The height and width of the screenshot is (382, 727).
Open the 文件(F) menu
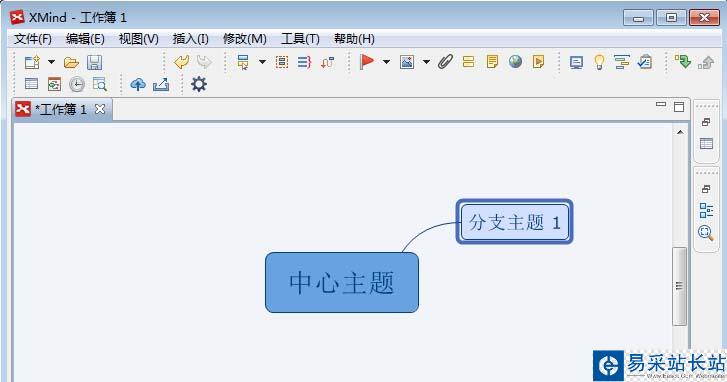[x=32, y=39]
